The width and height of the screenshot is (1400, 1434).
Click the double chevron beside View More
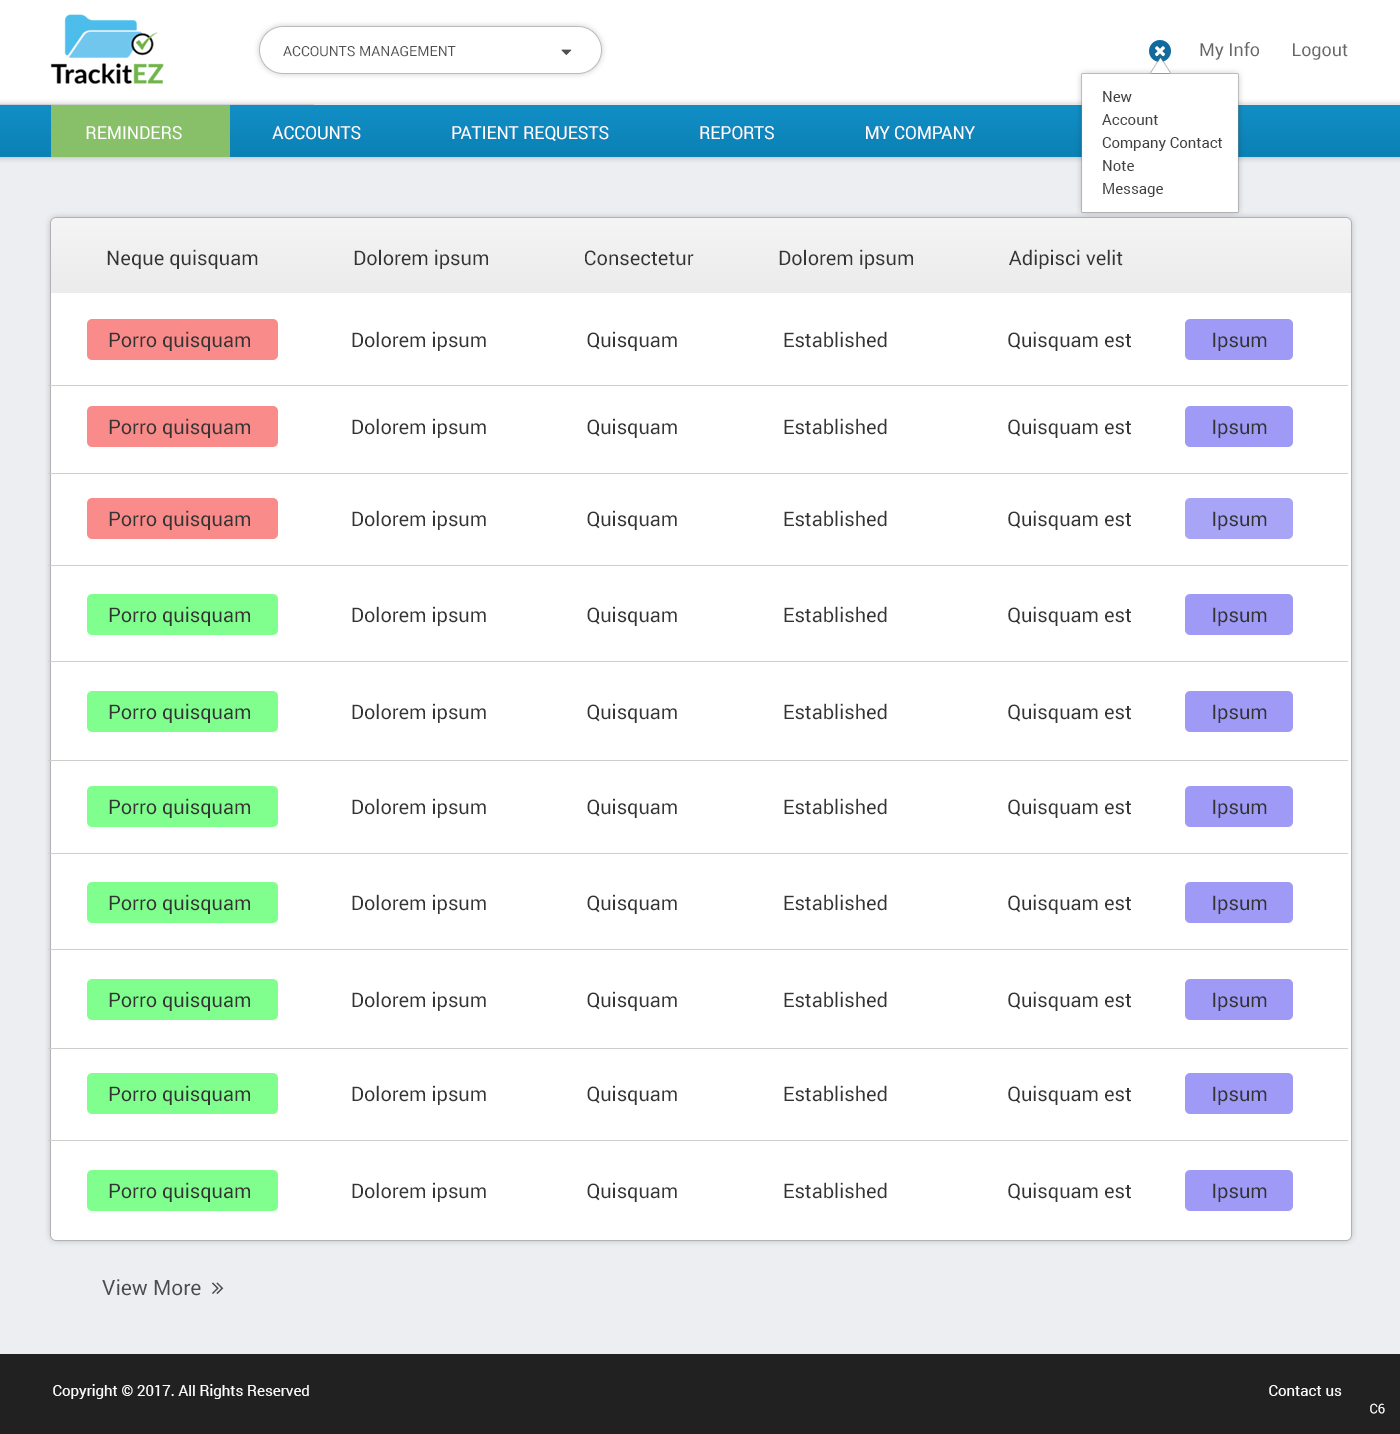pos(217,1288)
